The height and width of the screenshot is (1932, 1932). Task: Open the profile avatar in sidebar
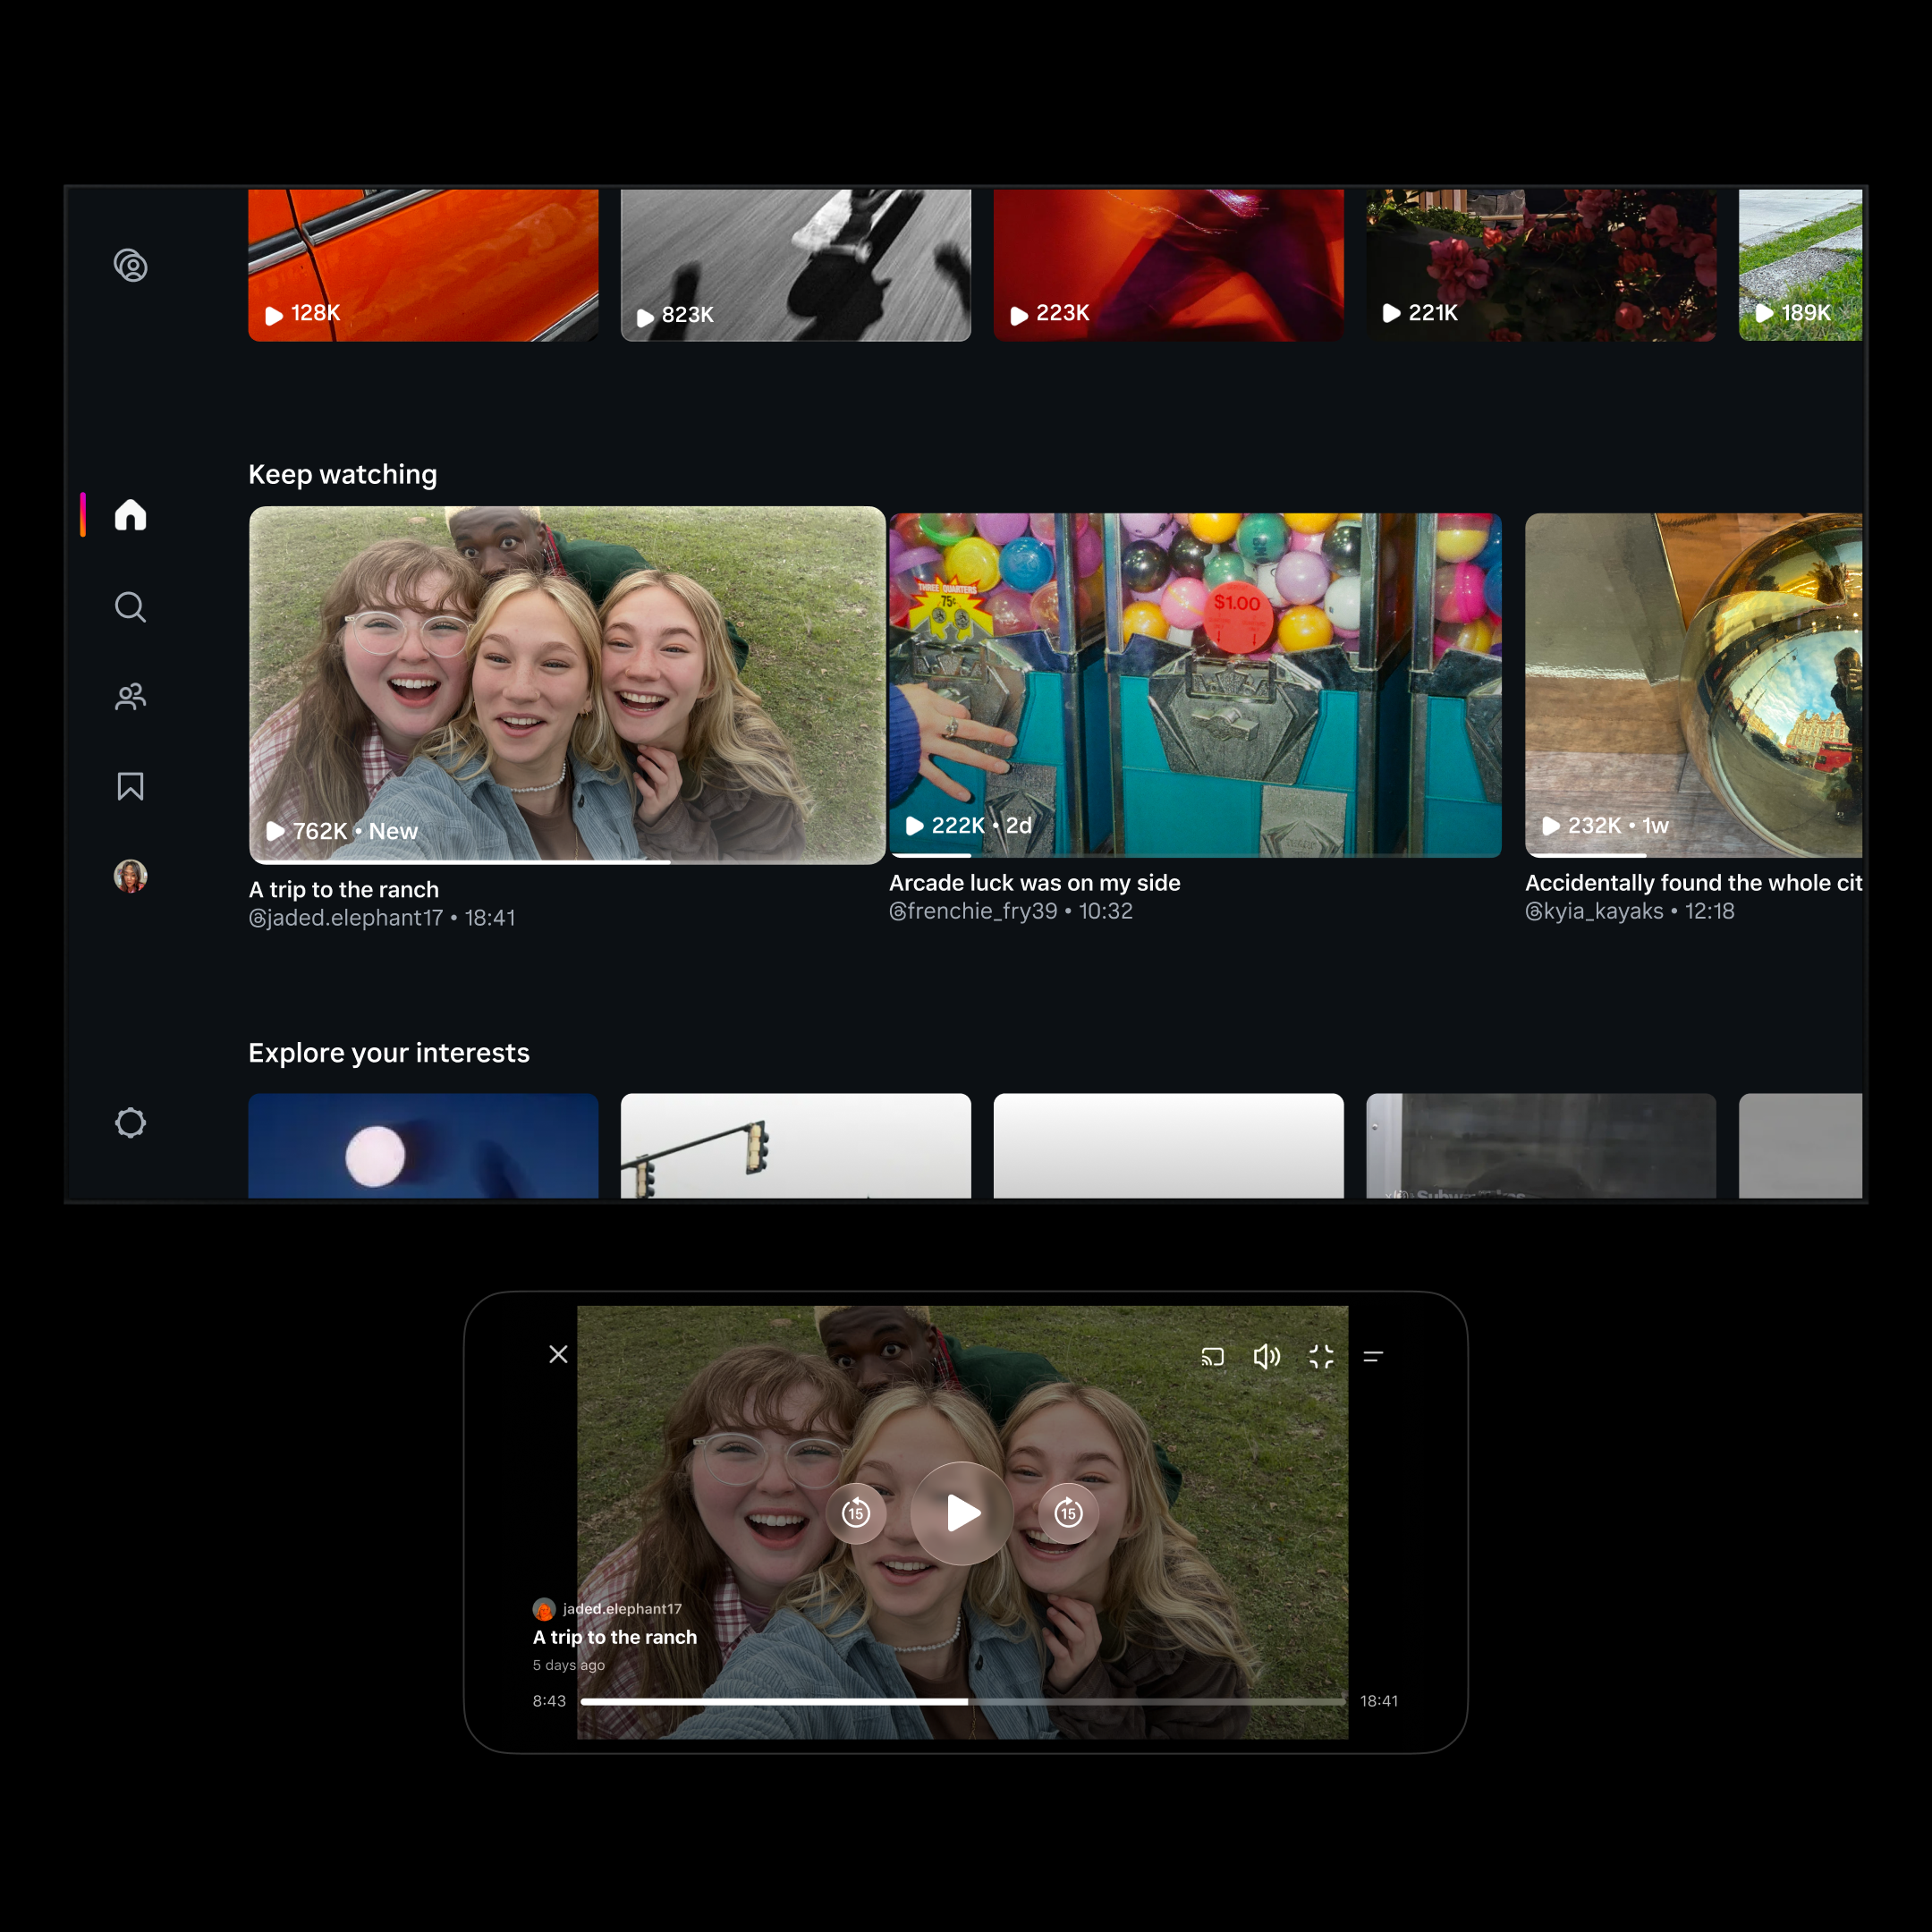pyautogui.click(x=130, y=876)
